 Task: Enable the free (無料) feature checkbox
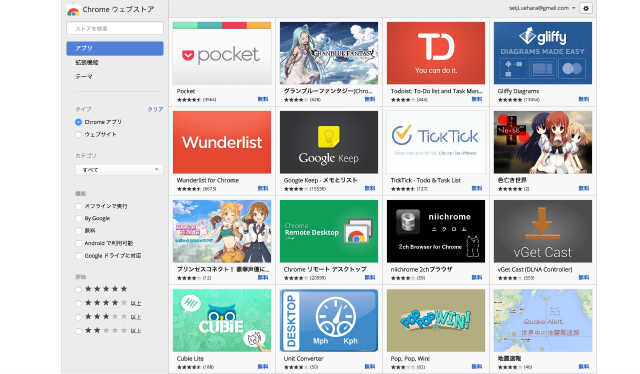click(x=78, y=231)
